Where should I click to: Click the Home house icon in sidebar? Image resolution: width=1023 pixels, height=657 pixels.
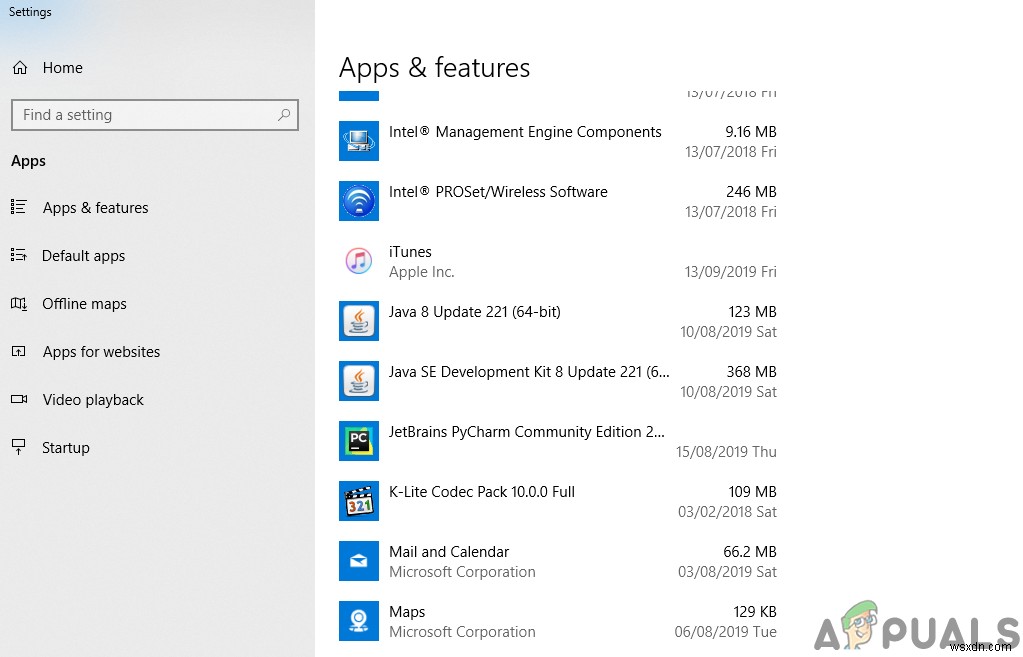pos(20,67)
